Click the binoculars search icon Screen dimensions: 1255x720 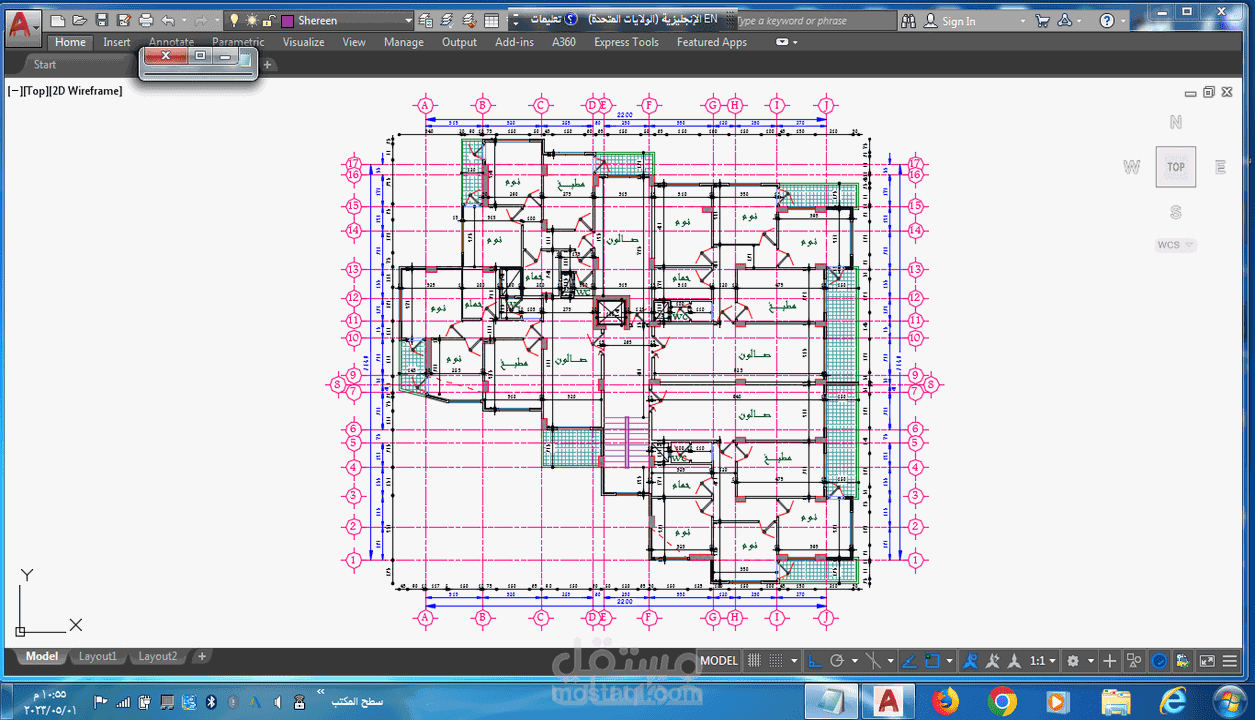908,21
